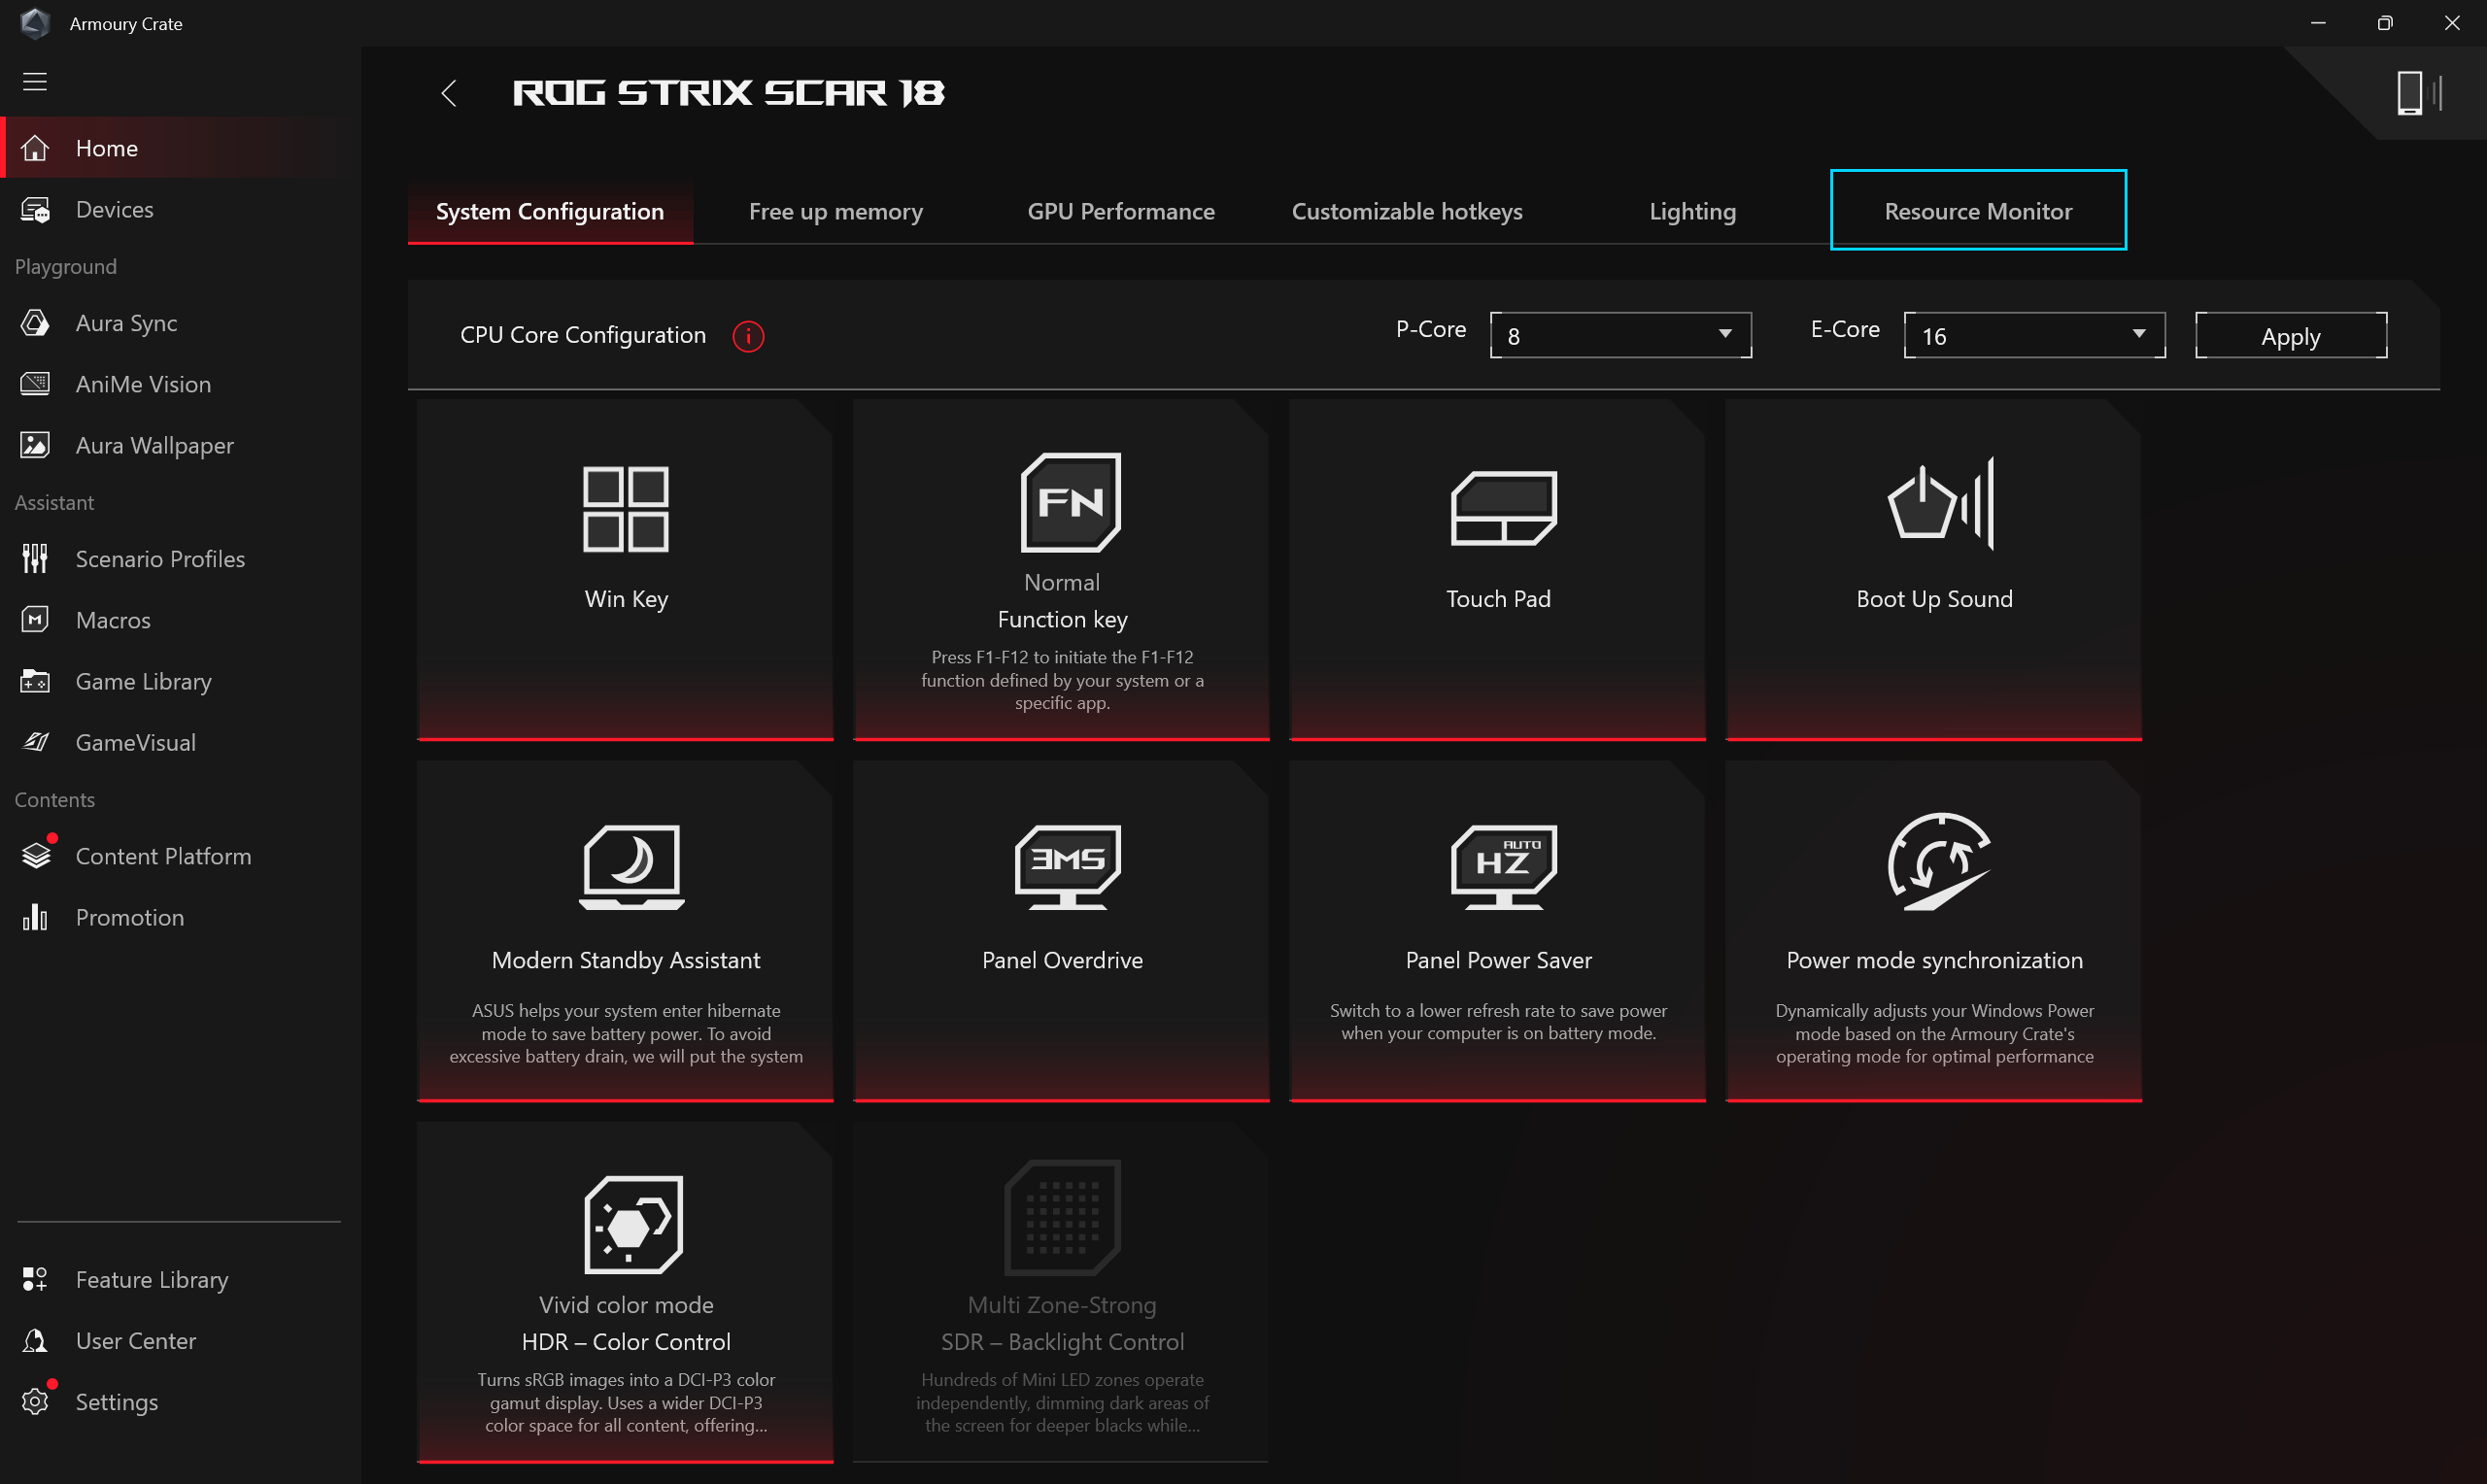Click the Armoury Crate logo icon
Viewport: 2487px width, 1484px height.
coord(35,23)
